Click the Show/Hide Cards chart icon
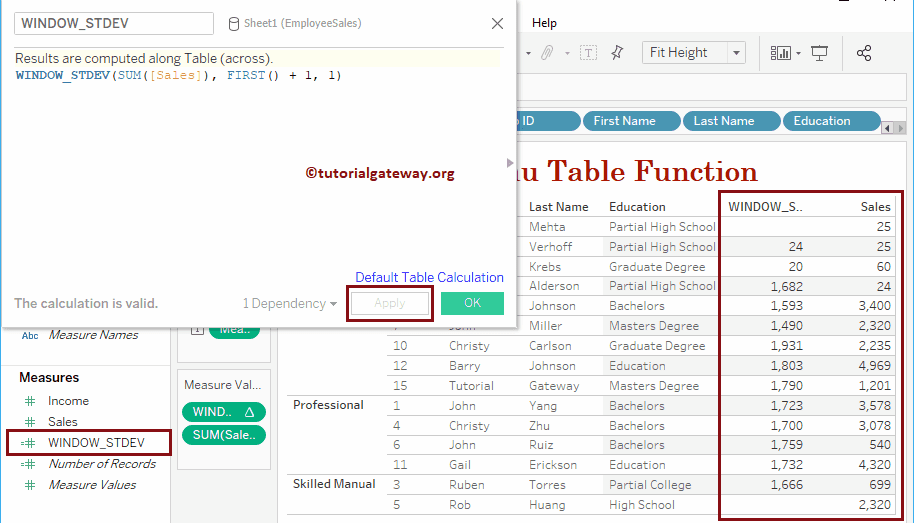 tap(781, 53)
